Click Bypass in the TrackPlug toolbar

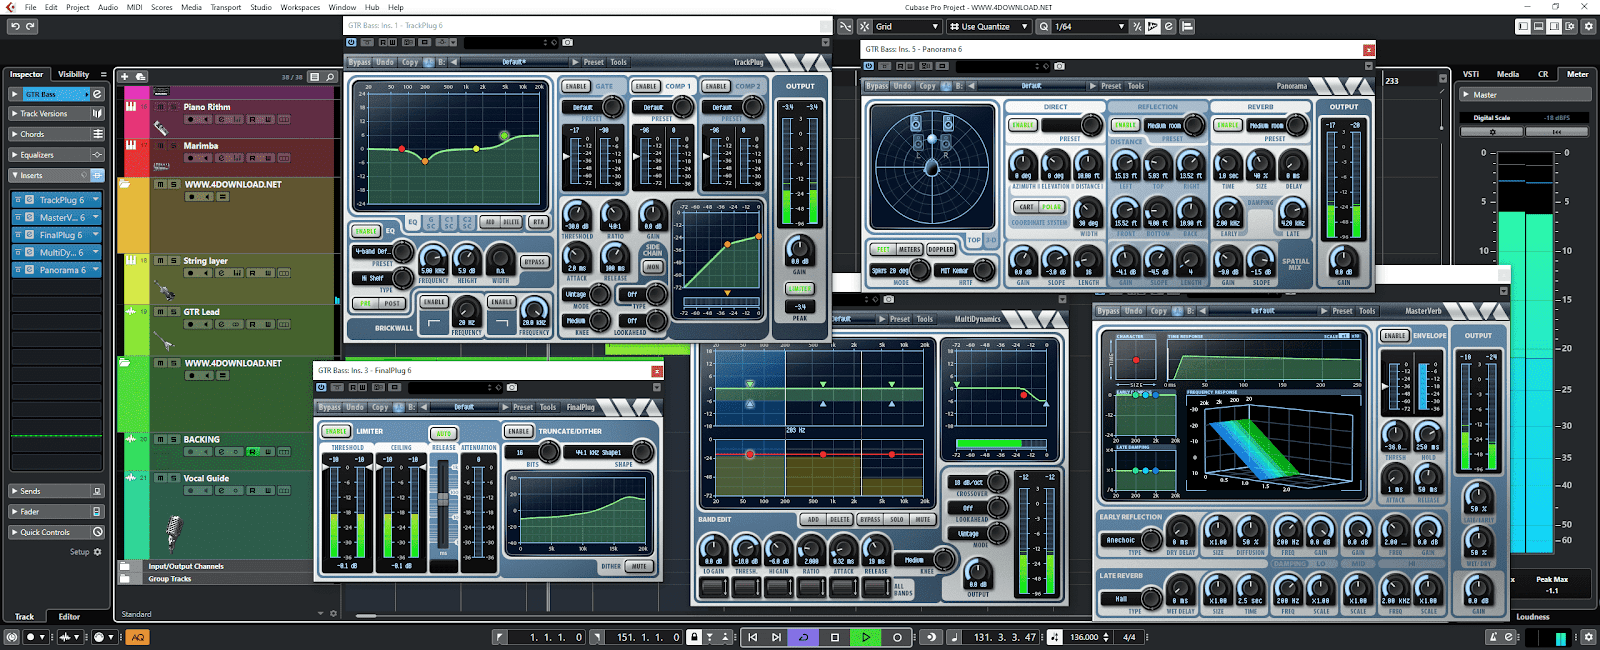coord(359,62)
